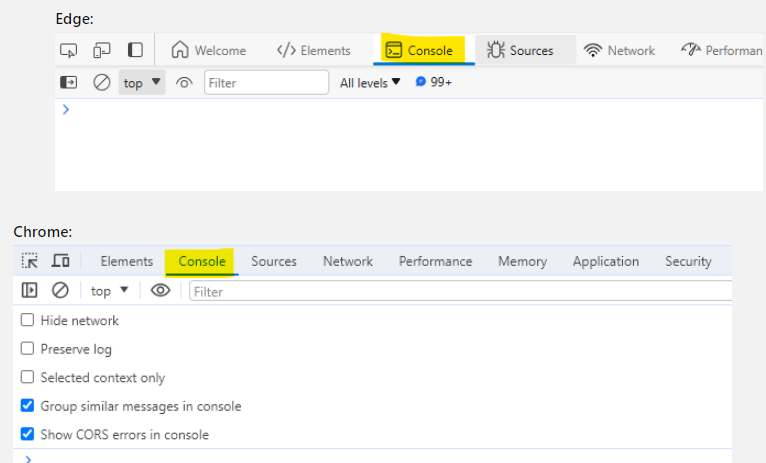Open Chrome Application tab
766x463 pixels.
(606, 261)
